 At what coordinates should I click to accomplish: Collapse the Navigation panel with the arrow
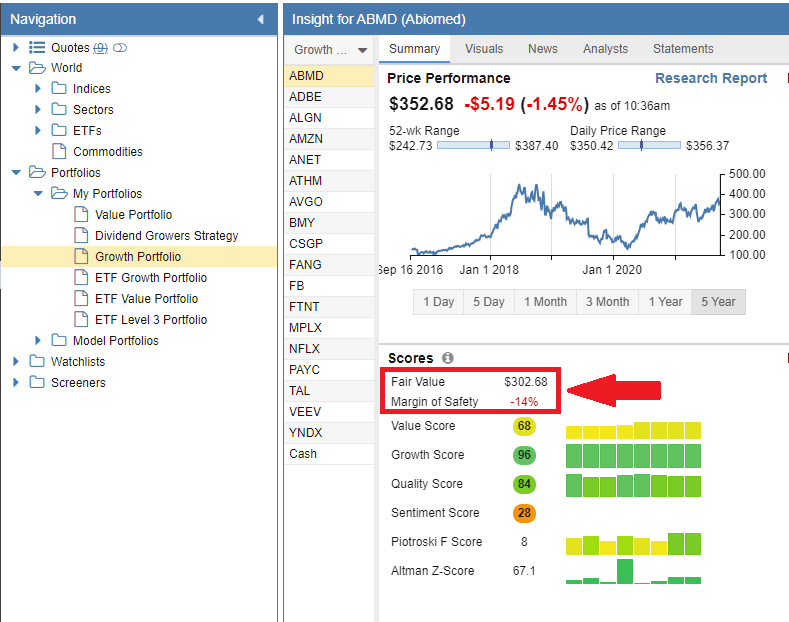tap(260, 19)
